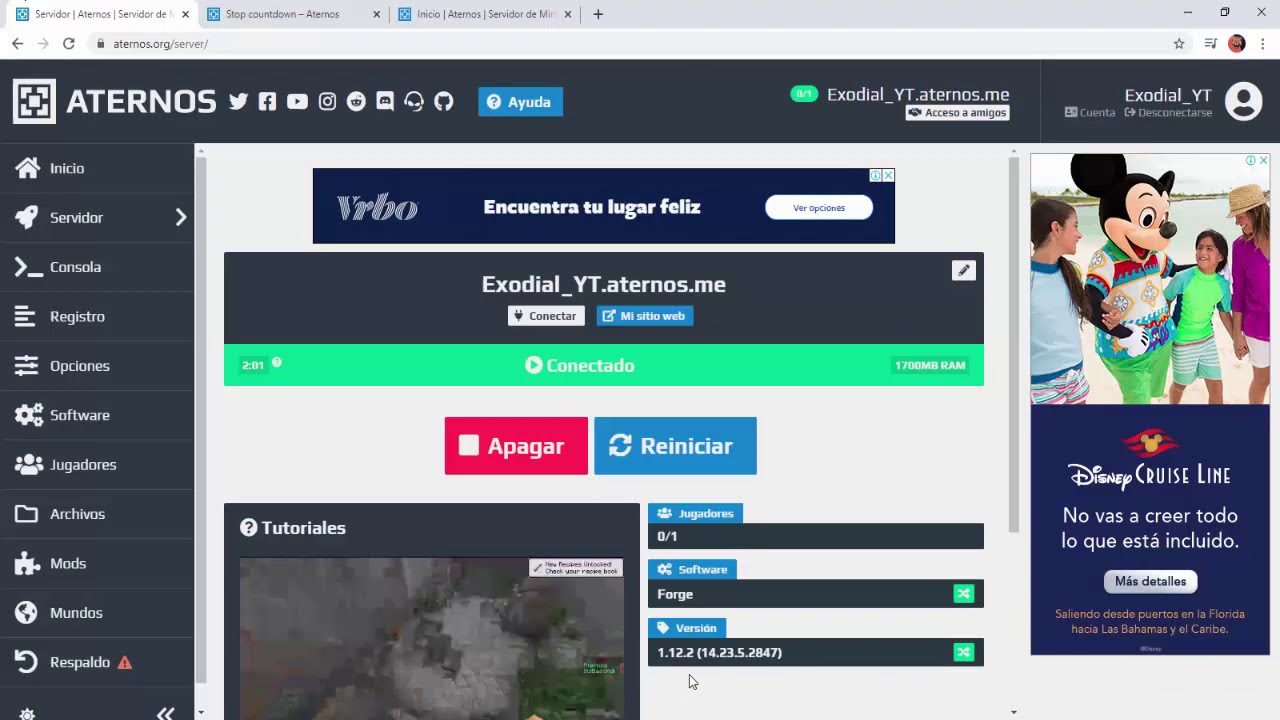Open Aternos GitHub icon link
This screenshot has height=720, width=1280.
tap(444, 102)
